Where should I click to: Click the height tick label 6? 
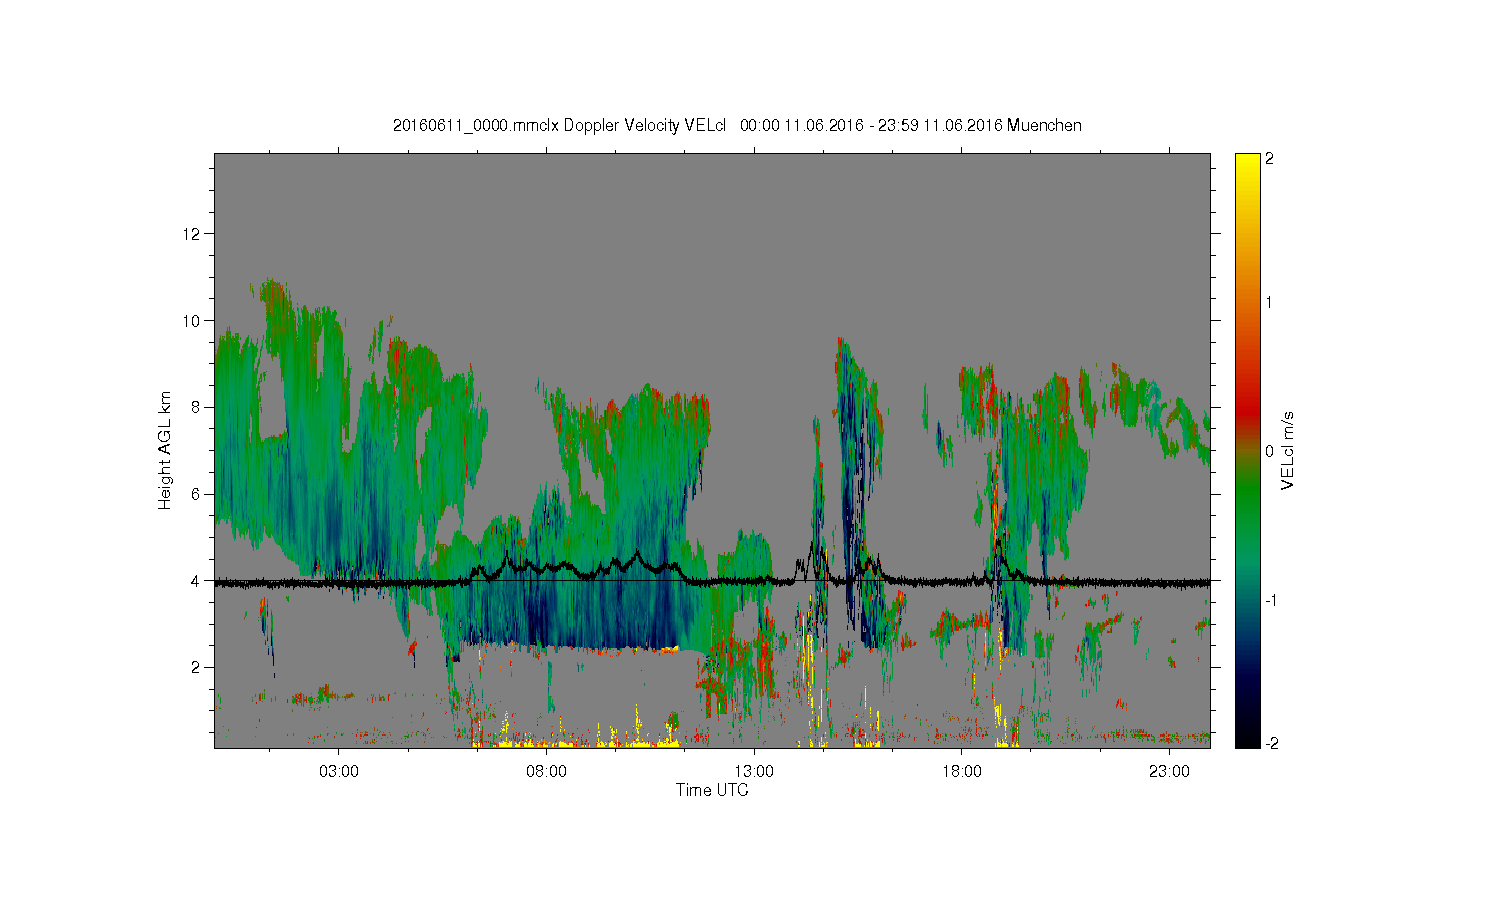[x=197, y=494]
